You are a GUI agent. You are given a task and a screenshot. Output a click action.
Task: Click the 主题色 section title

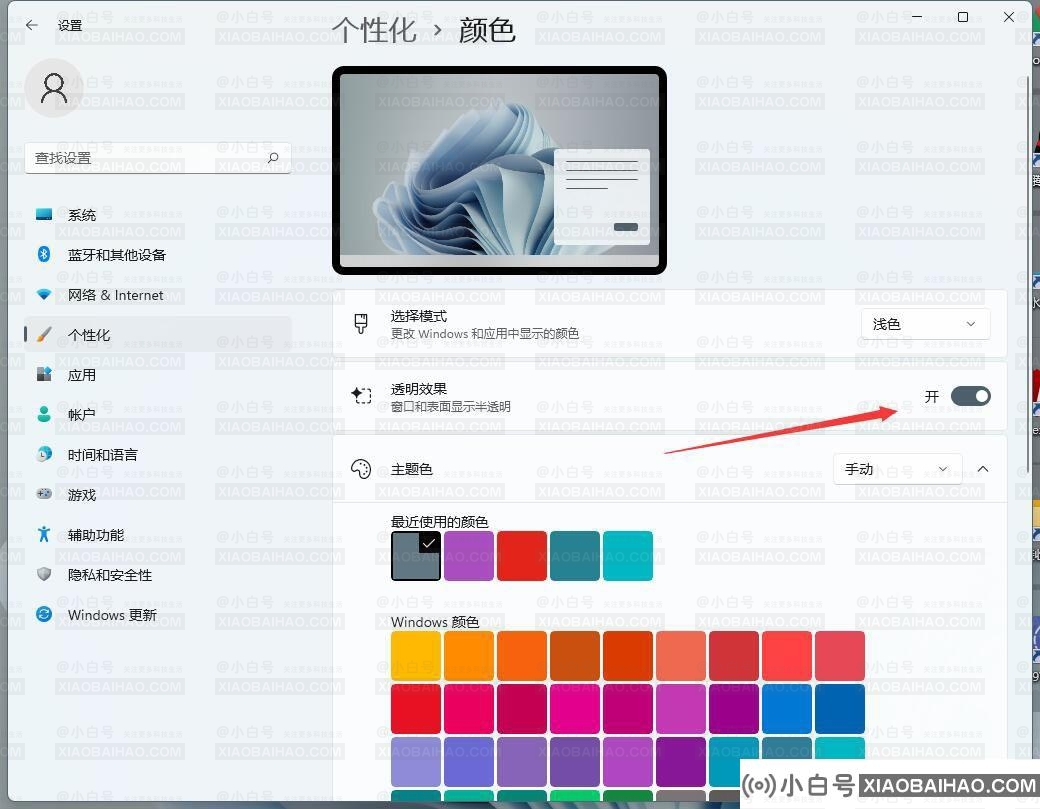pos(411,469)
